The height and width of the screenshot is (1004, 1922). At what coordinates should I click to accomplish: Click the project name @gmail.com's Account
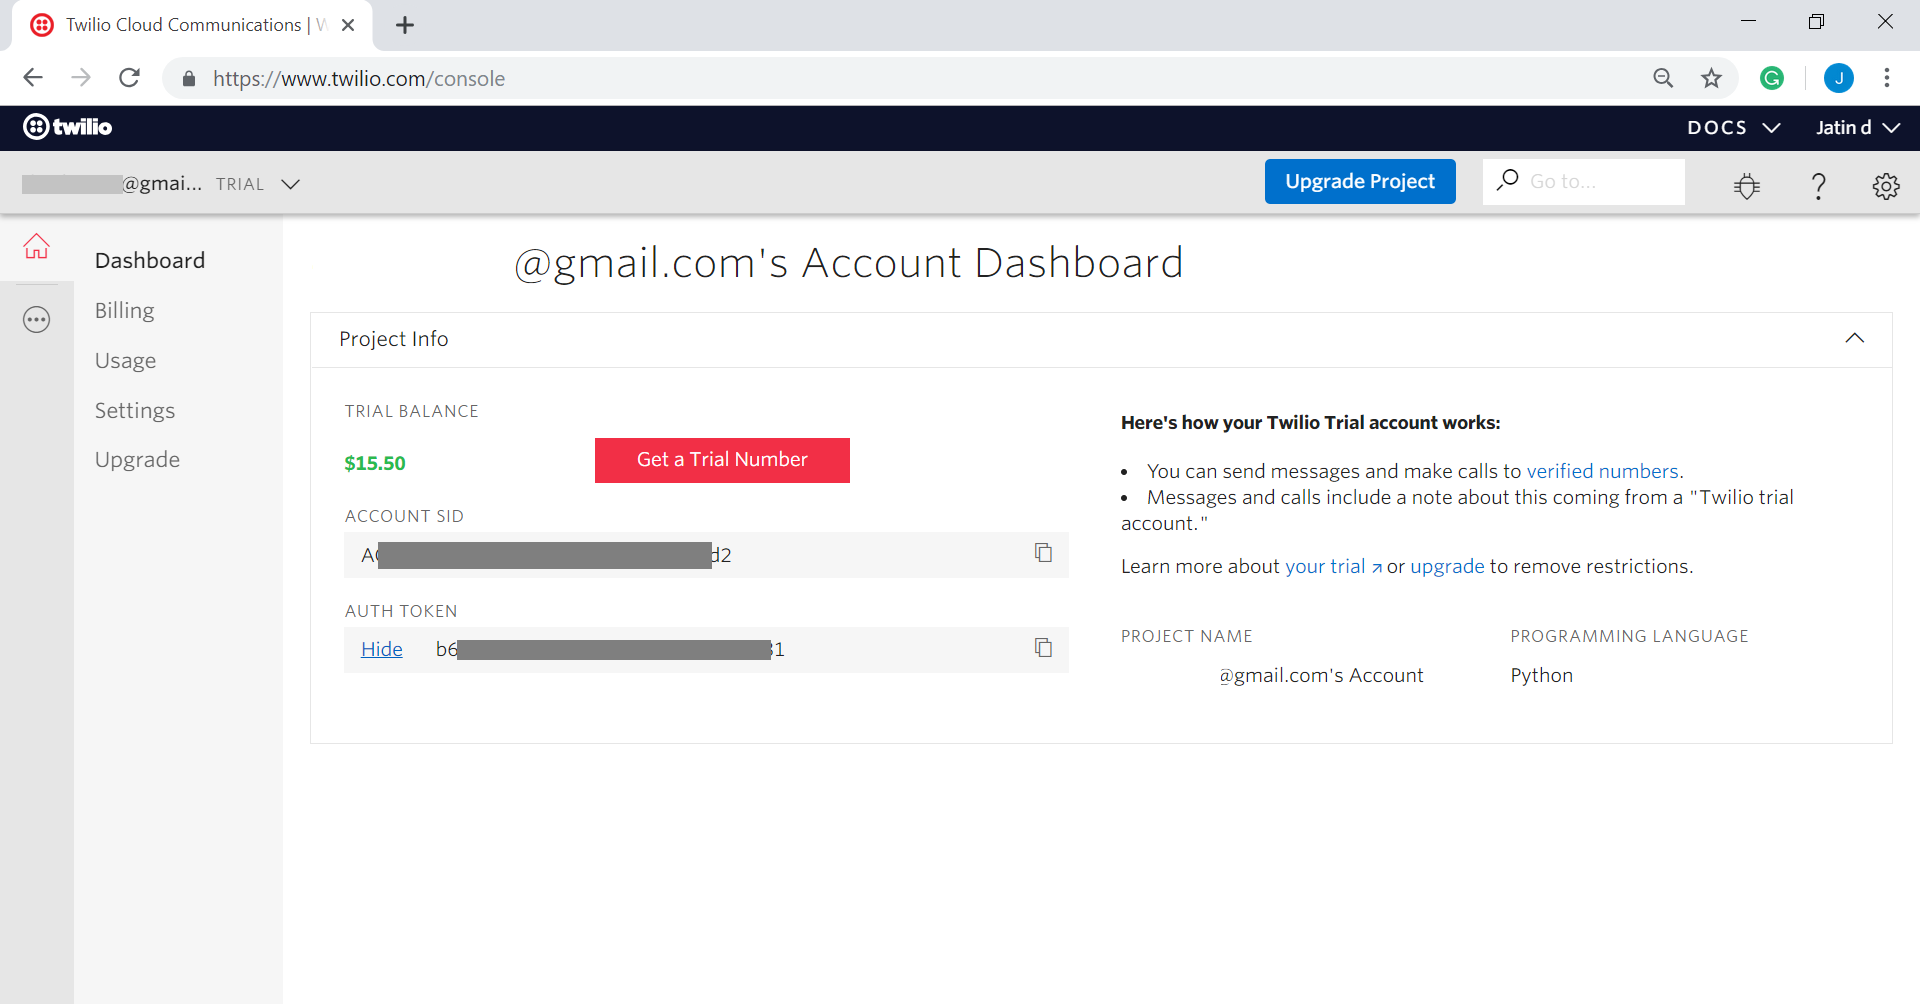click(x=1321, y=675)
